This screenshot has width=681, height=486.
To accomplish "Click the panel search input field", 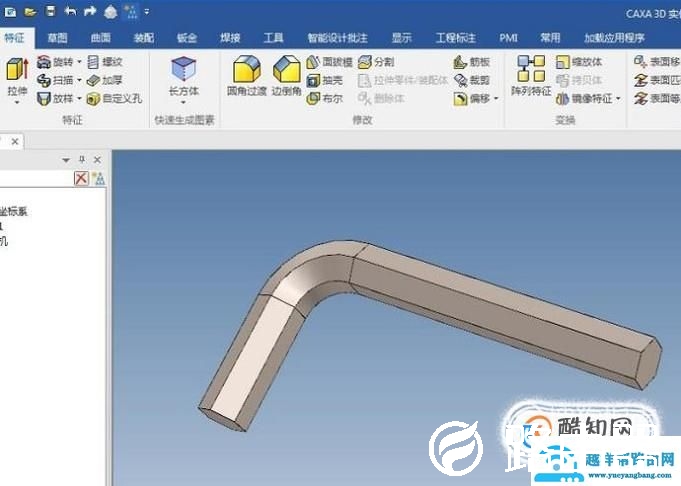I will click(36, 178).
